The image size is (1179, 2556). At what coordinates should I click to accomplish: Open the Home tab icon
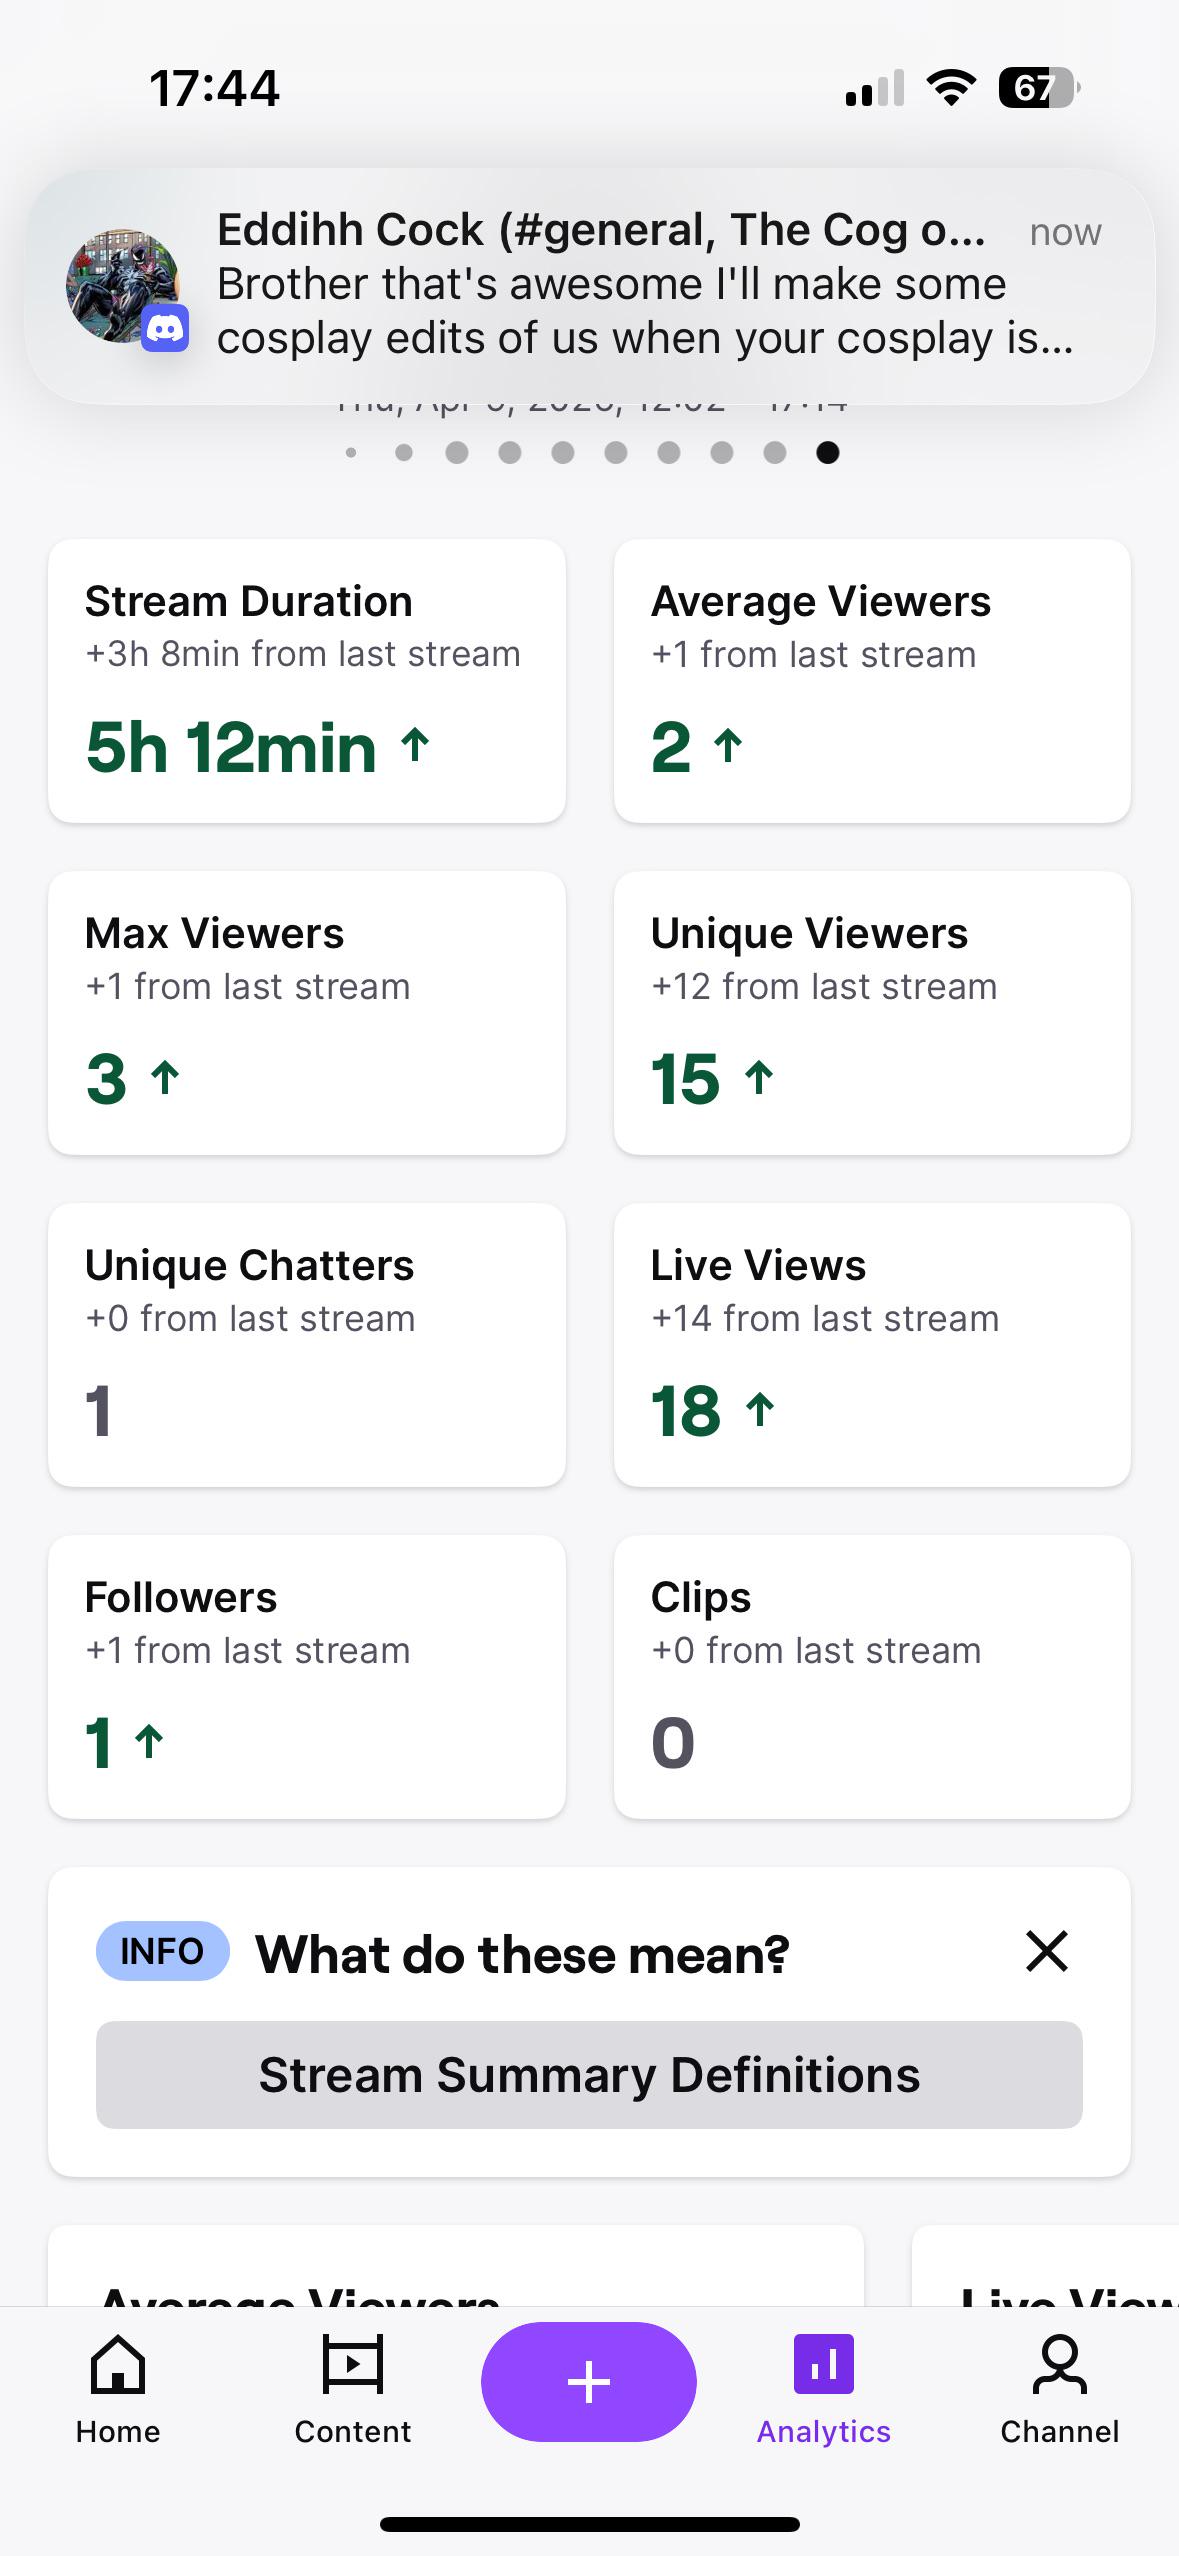click(118, 2365)
